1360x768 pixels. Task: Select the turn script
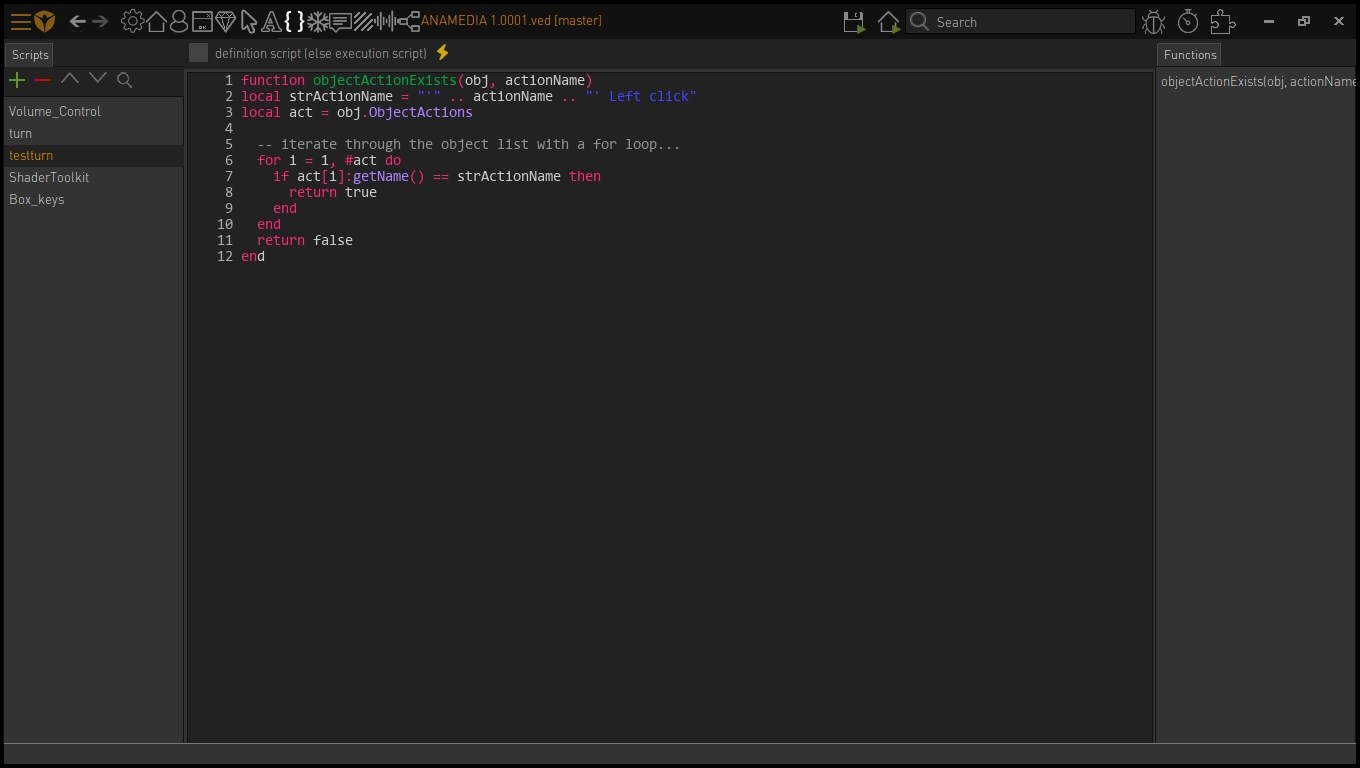tap(94, 133)
